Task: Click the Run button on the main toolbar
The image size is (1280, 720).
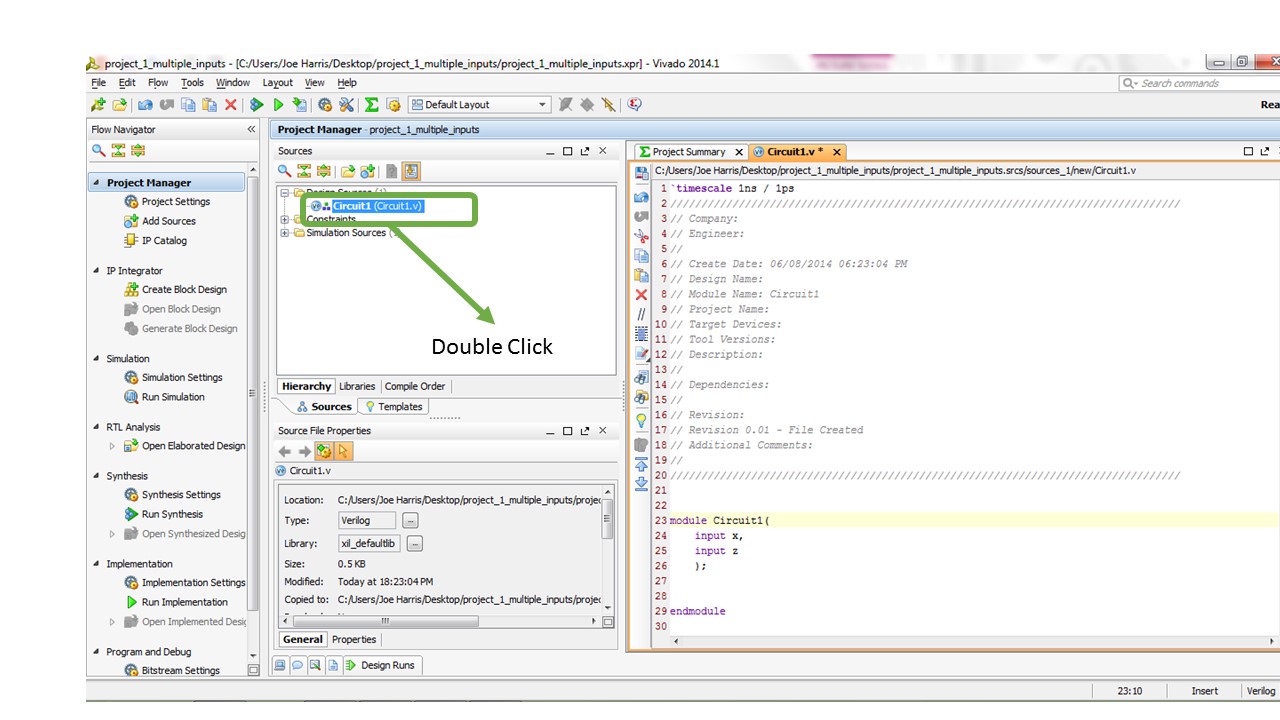Action: 279,104
